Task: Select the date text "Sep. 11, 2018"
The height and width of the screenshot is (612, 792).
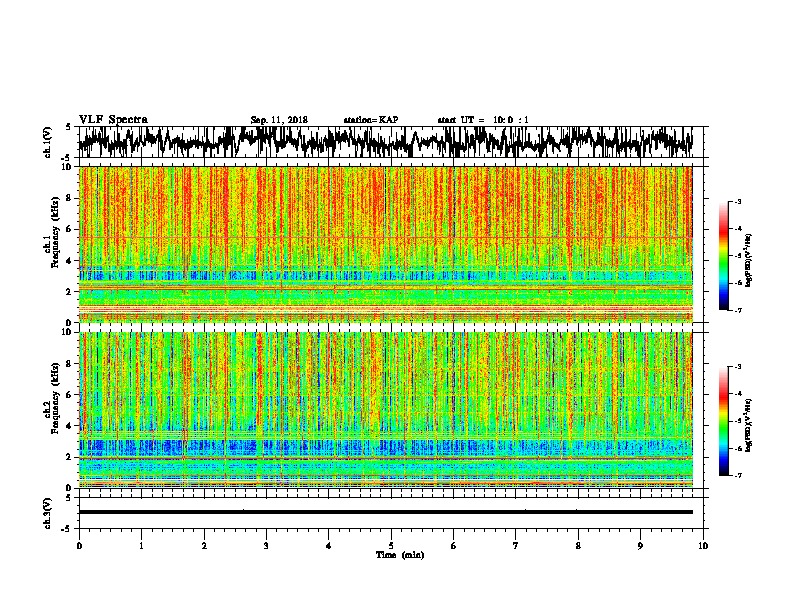Action: click(279, 120)
